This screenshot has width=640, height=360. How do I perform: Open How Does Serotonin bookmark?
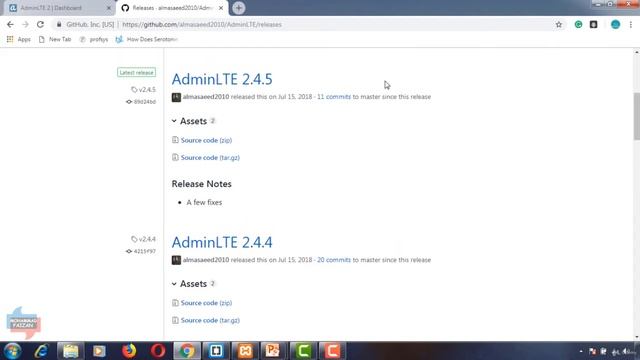[147, 39]
